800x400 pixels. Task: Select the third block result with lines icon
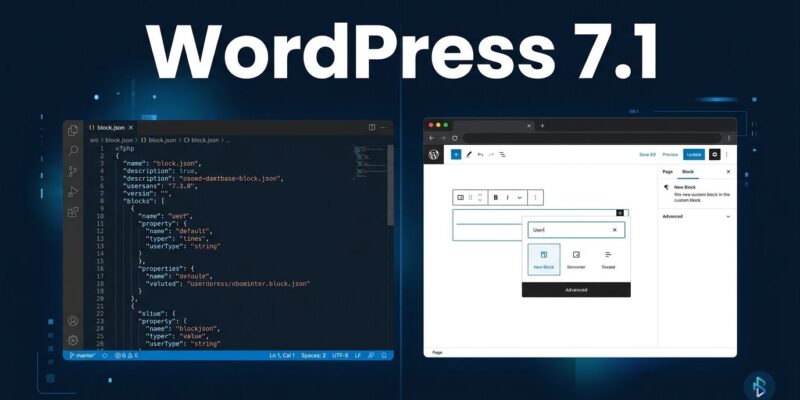pyautogui.click(x=608, y=259)
